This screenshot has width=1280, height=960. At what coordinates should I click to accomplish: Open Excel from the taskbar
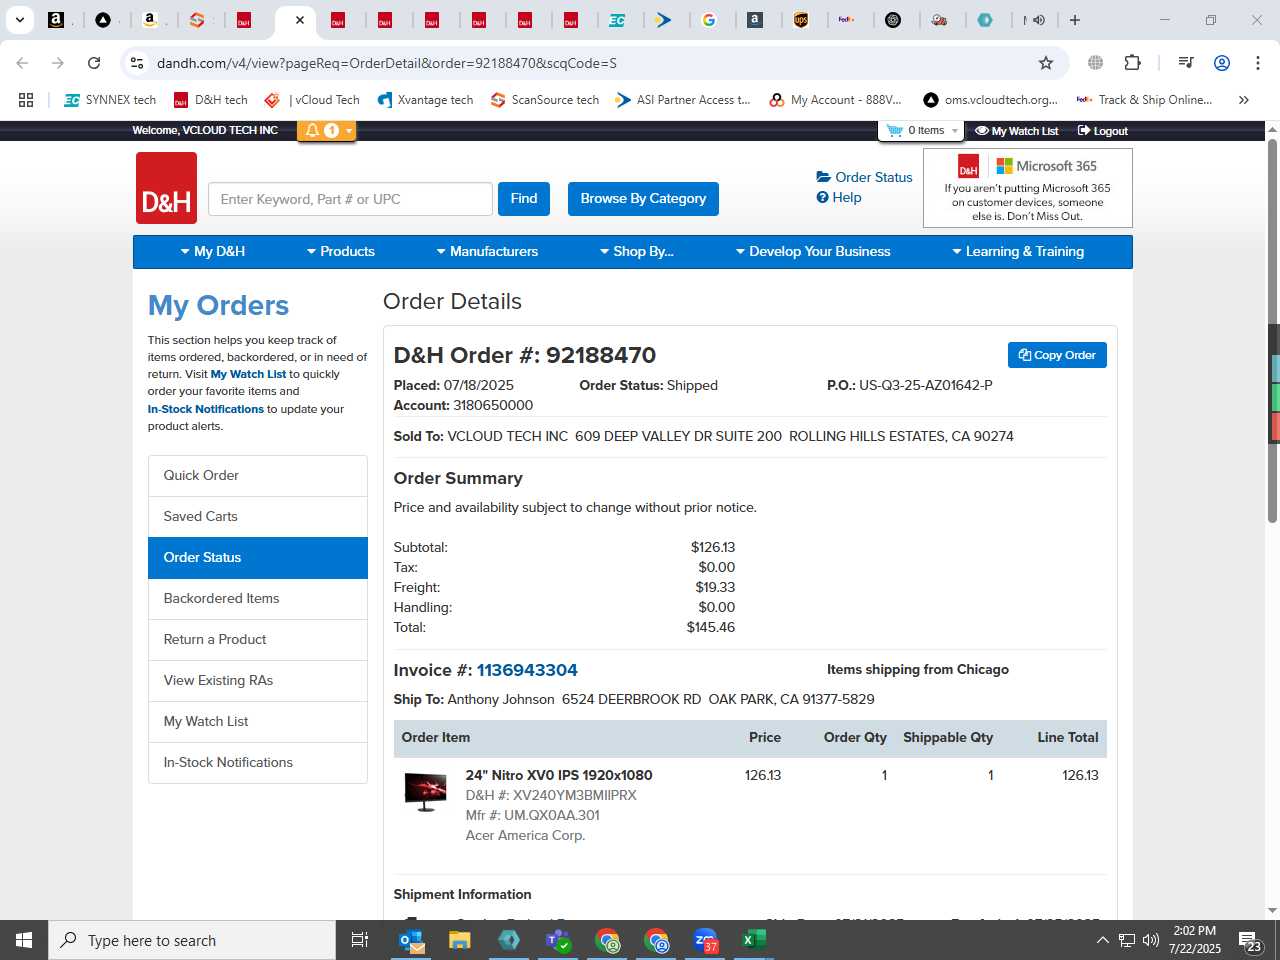[754, 940]
